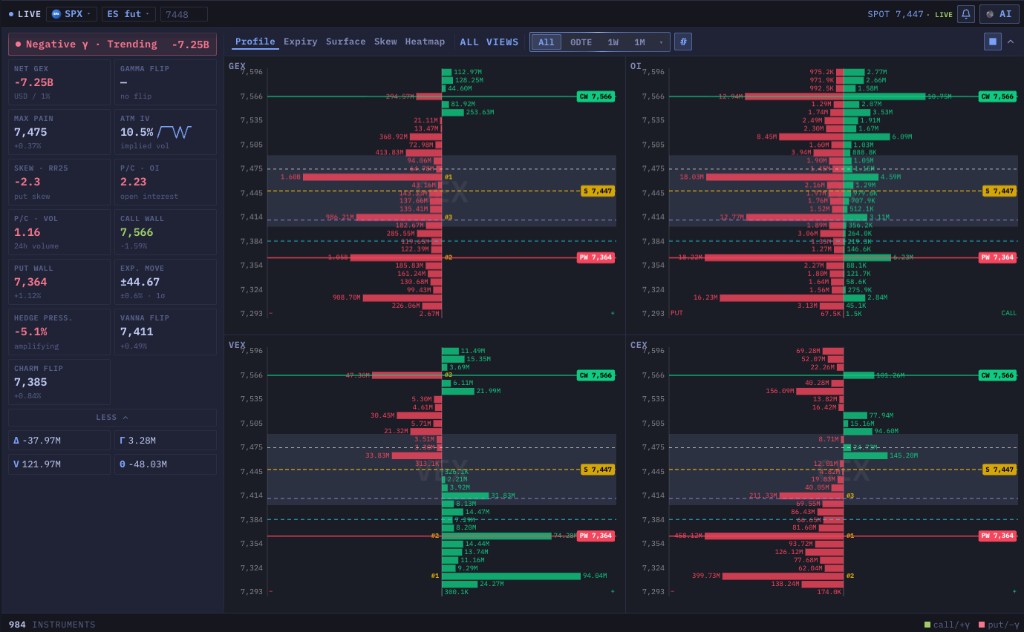Select the All expiry filter
The image size is (1024, 632).
(x=546, y=42)
